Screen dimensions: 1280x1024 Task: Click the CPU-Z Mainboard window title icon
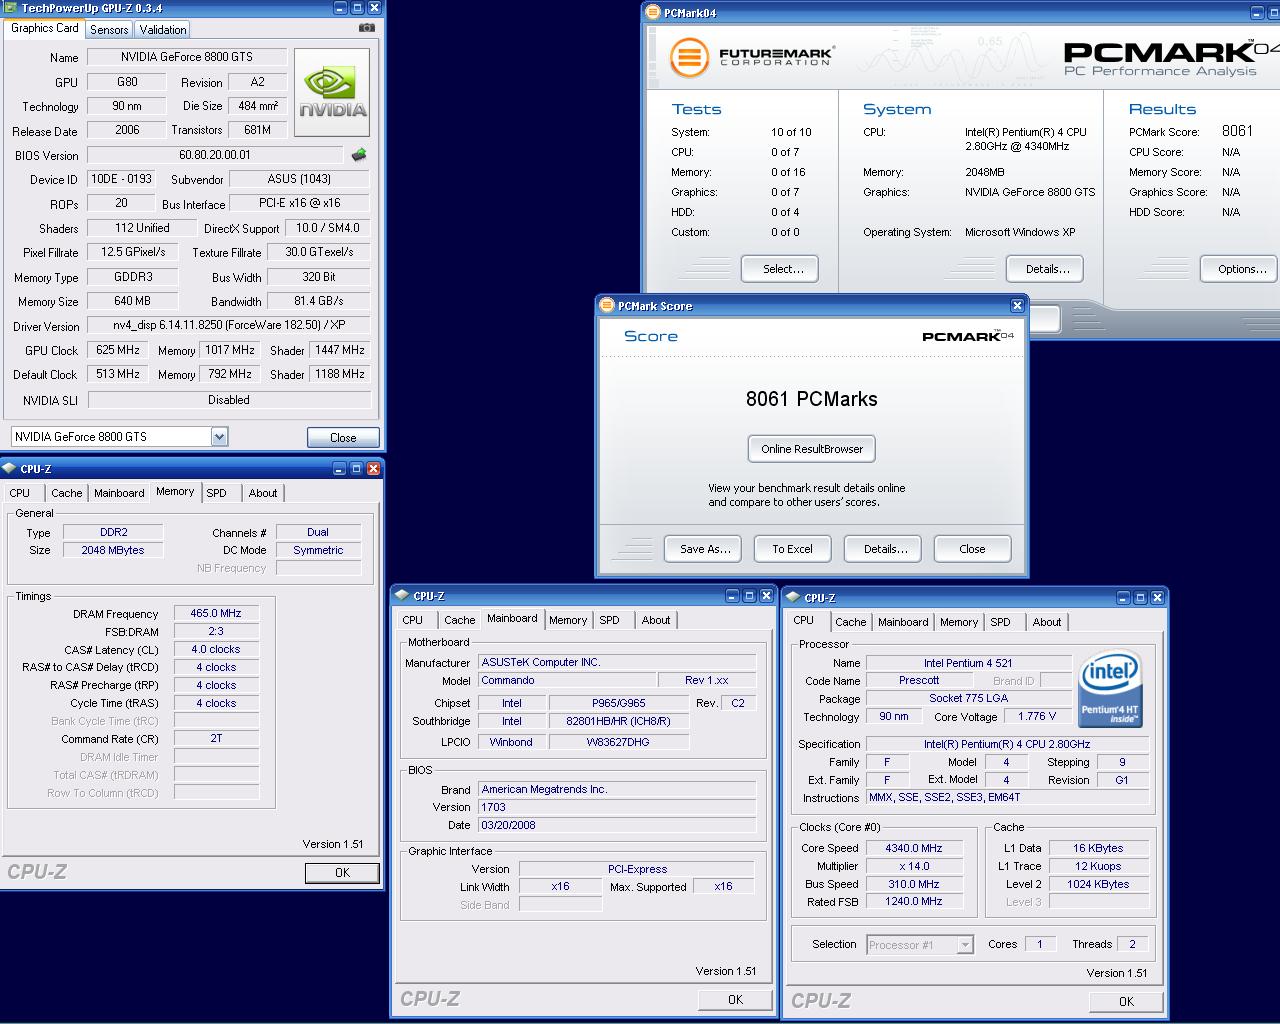[x=401, y=596]
